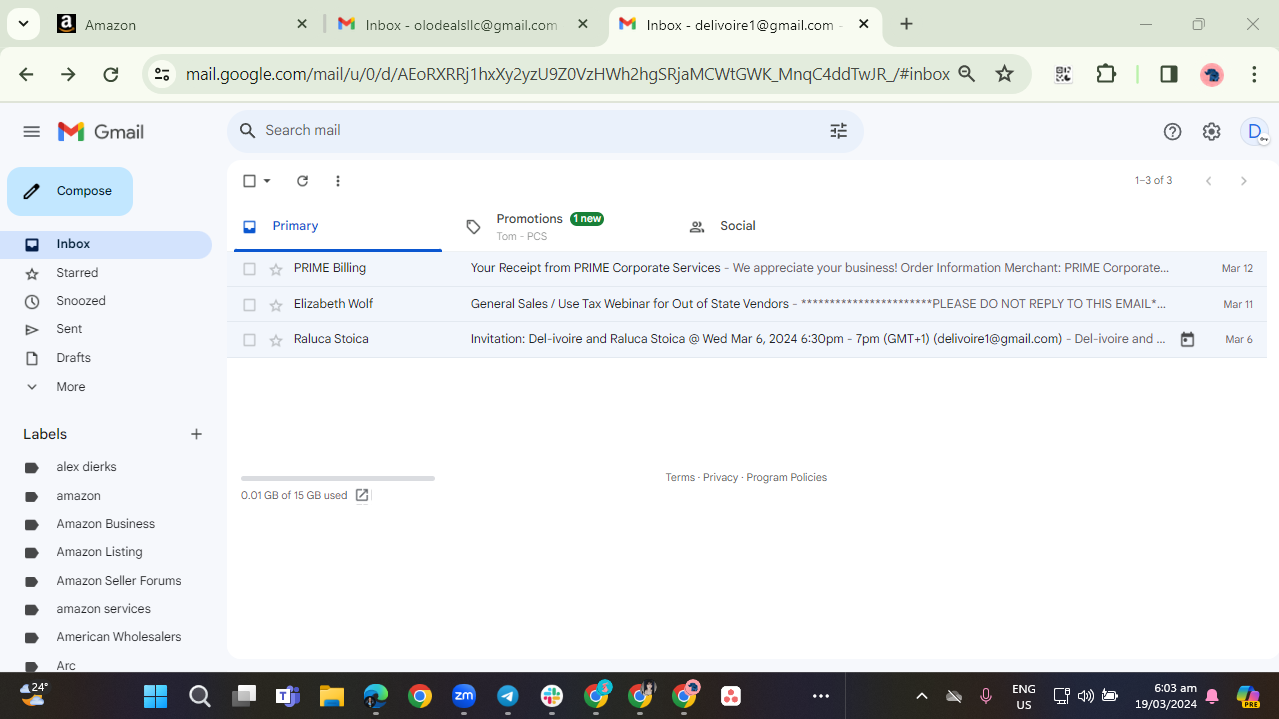Select the PRIME Billing email checkbox
The image size is (1279, 719).
[250, 269]
